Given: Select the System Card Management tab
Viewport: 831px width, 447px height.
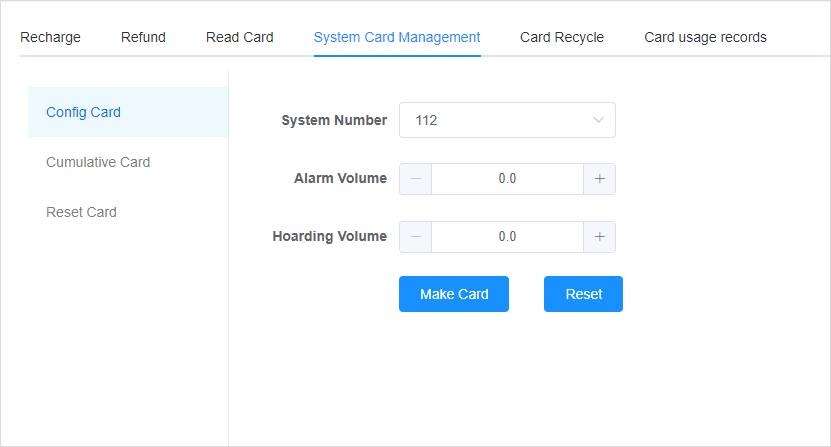Looking at the screenshot, I should point(397,37).
